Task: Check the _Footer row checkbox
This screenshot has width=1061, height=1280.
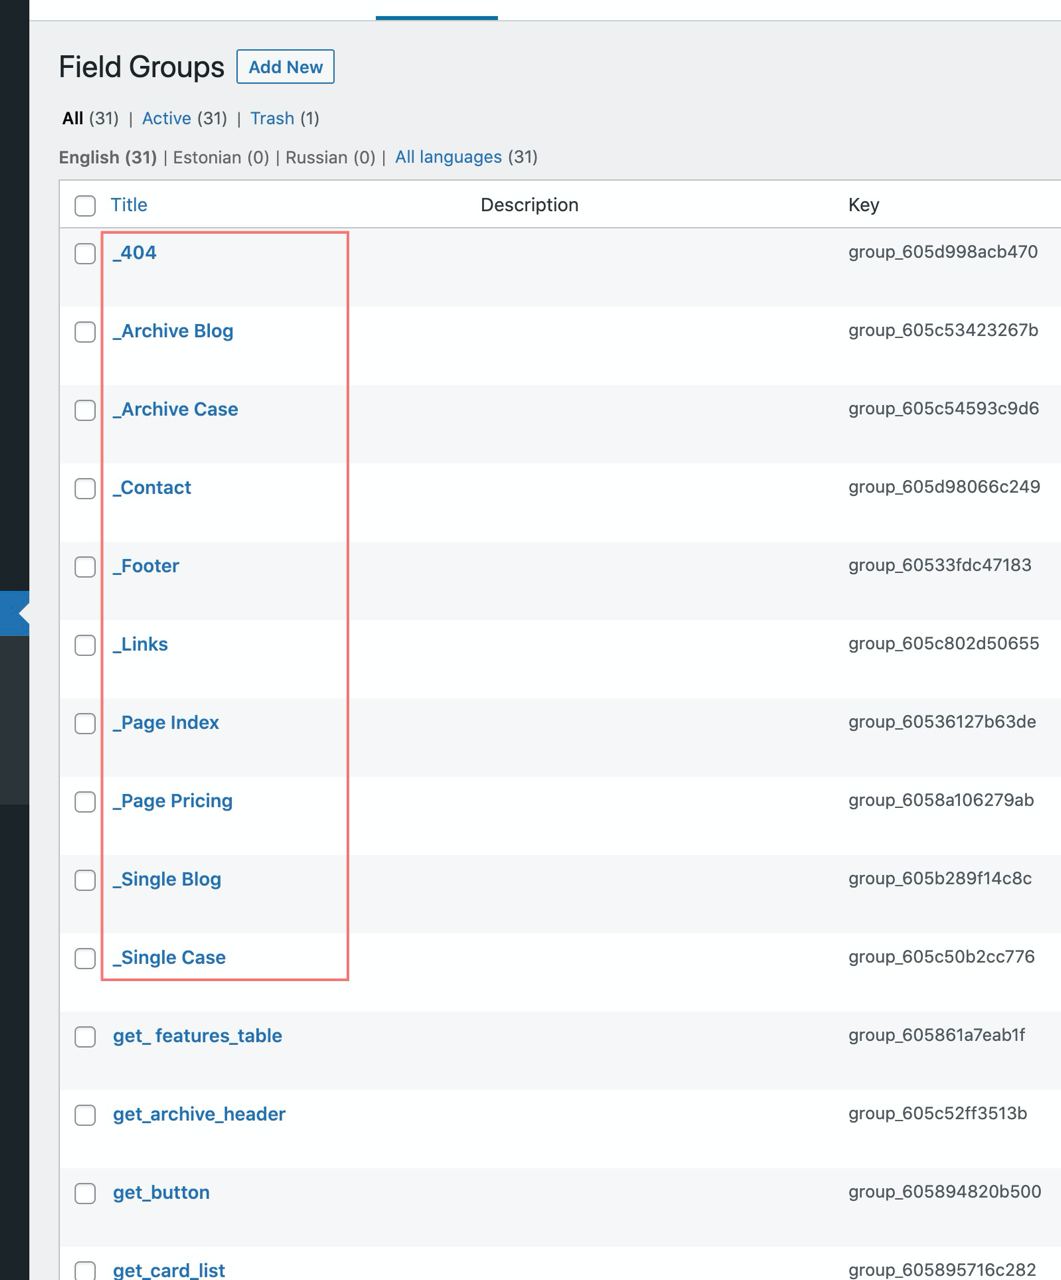Action: pos(85,567)
